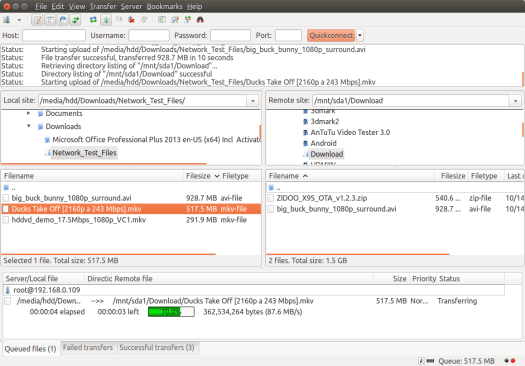Screen dimensions: 525x366
Task: Toggle transfer queue display icon
Action: [x=76, y=20]
